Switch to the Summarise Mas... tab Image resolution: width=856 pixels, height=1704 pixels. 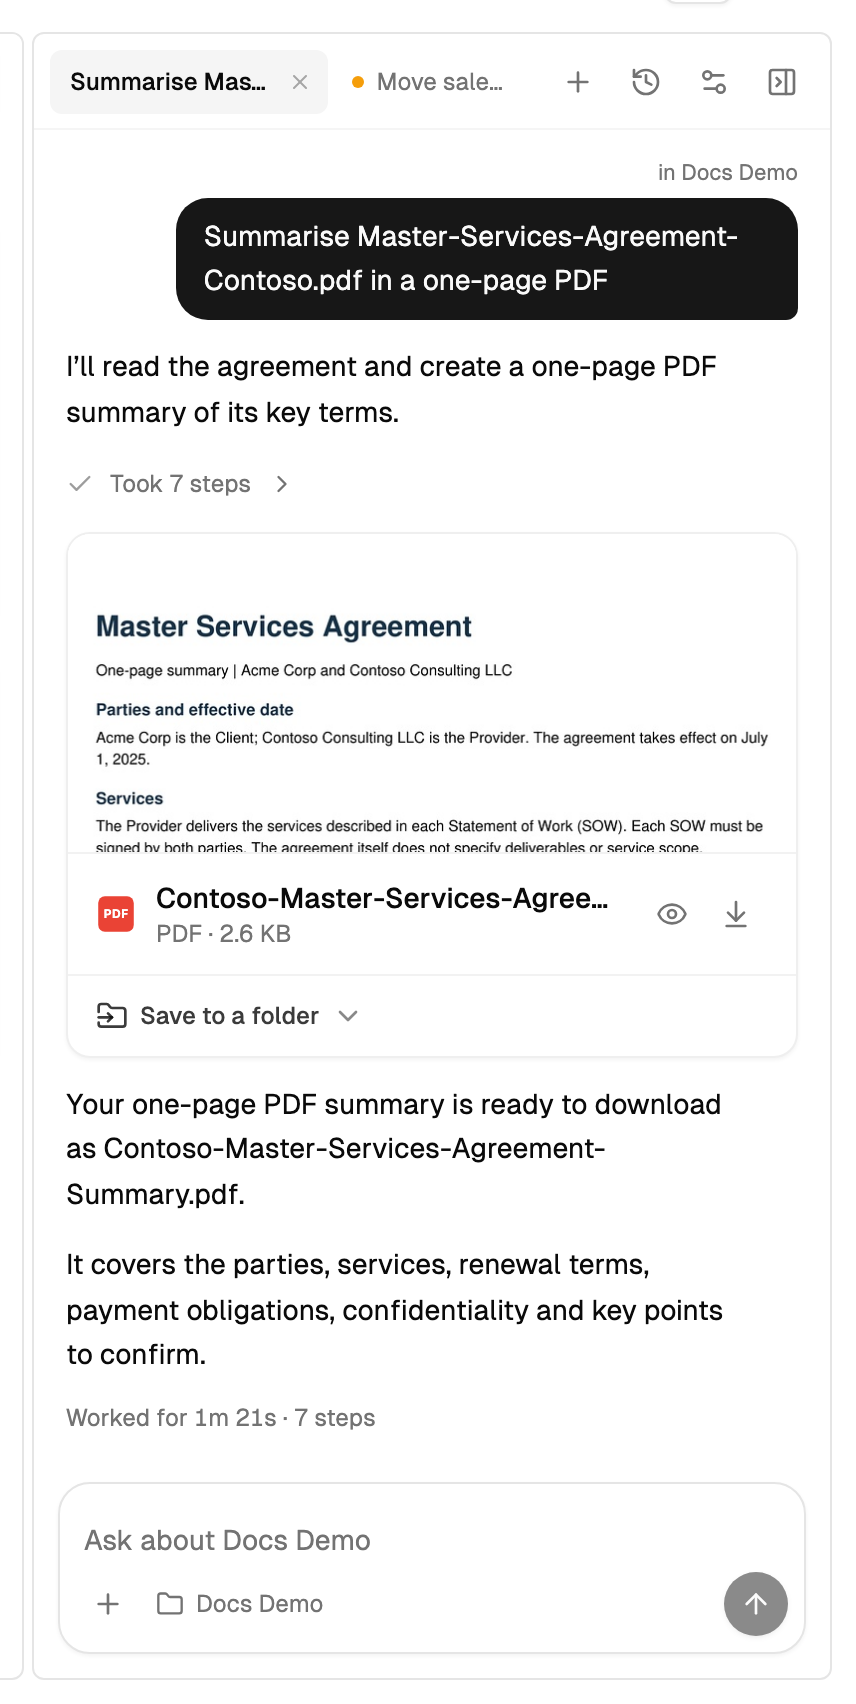189,82
